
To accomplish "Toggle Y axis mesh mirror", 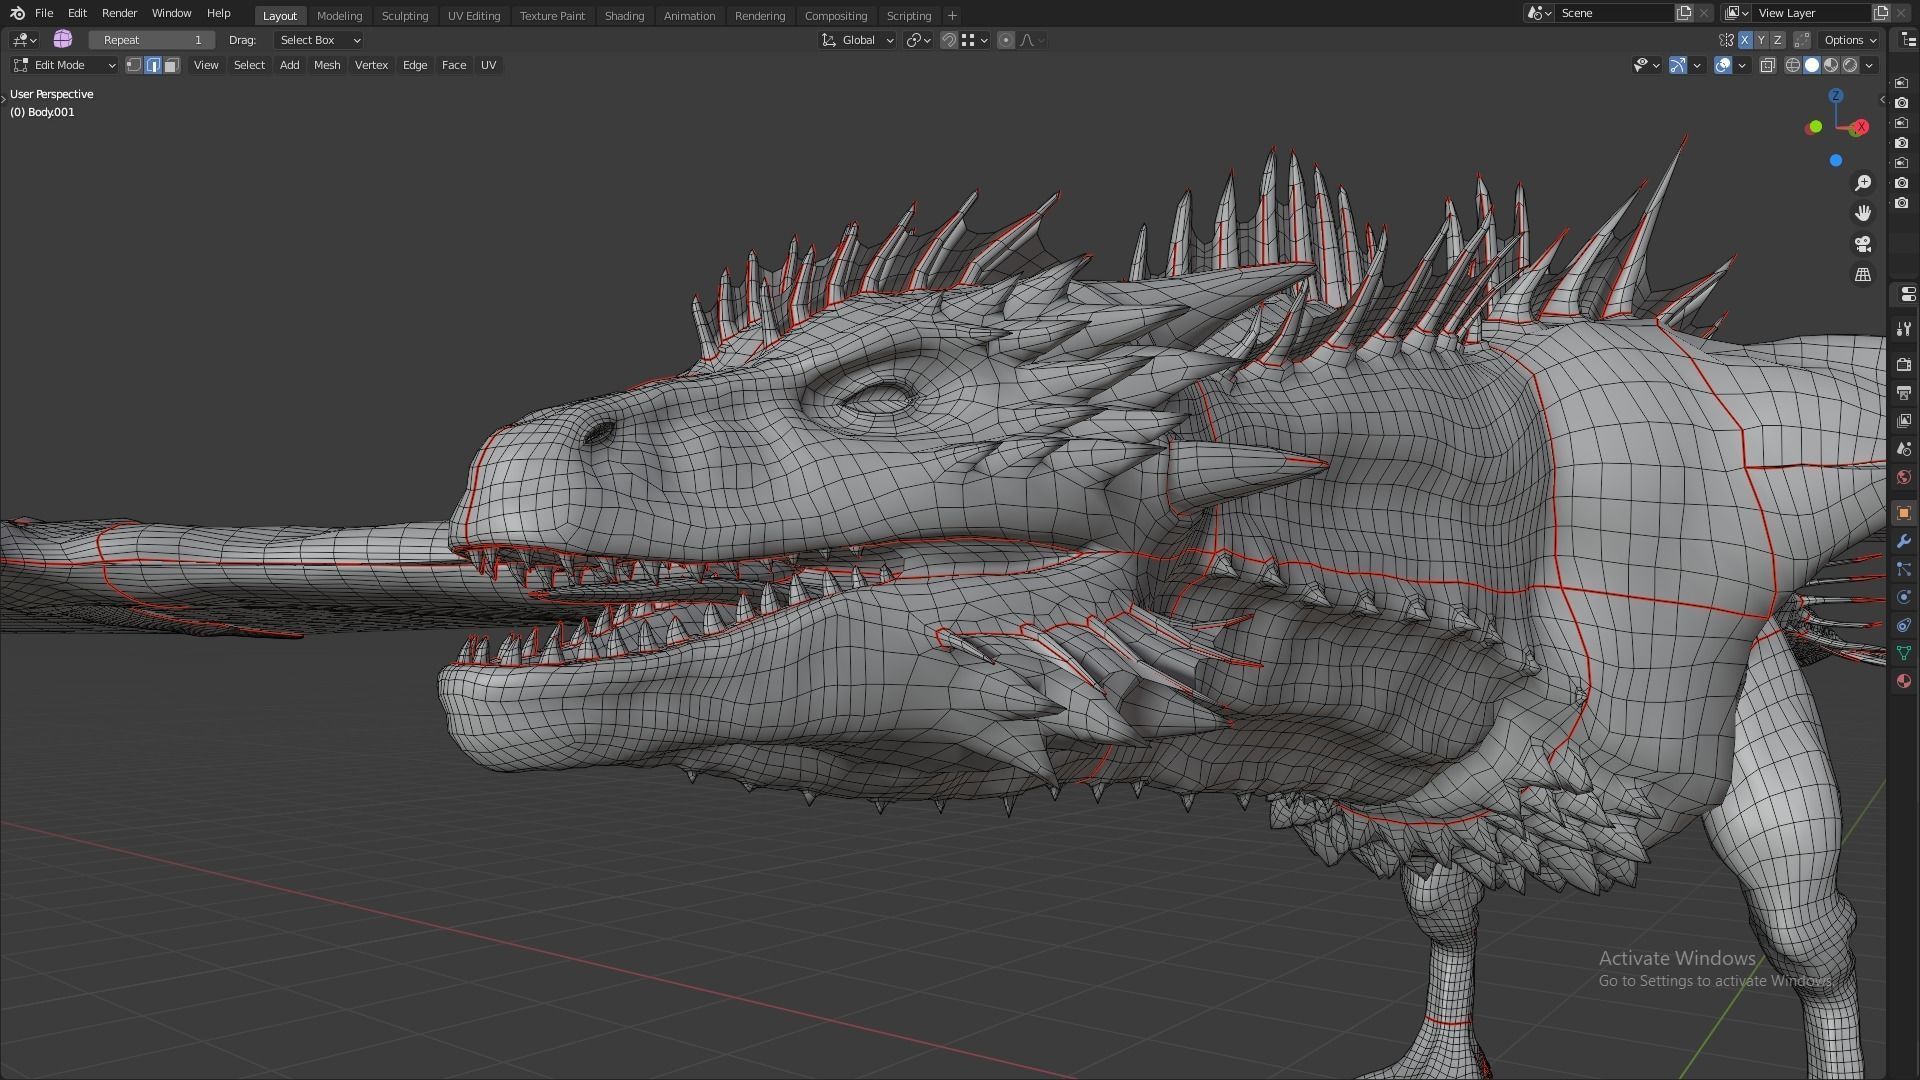I will (x=1761, y=40).
